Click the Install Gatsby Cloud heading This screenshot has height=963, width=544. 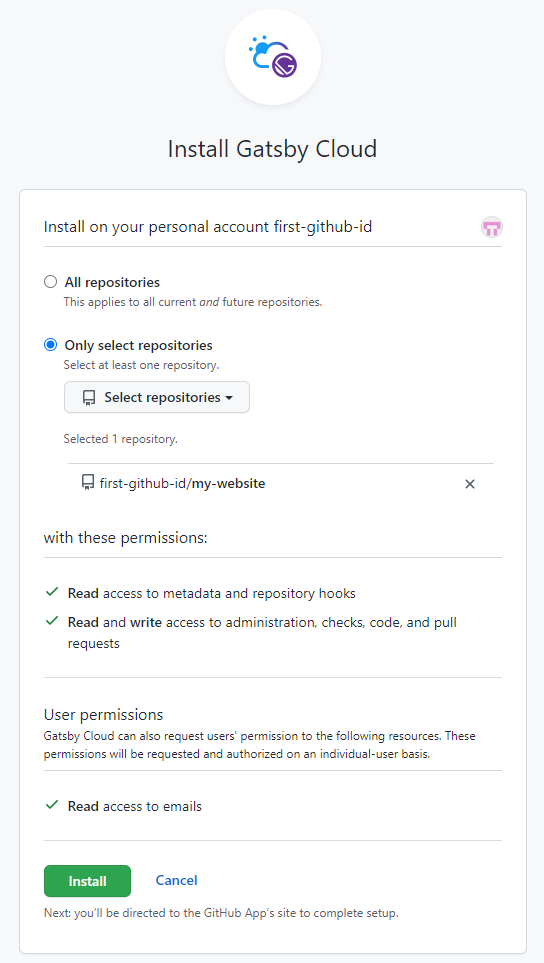coord(273,149)
